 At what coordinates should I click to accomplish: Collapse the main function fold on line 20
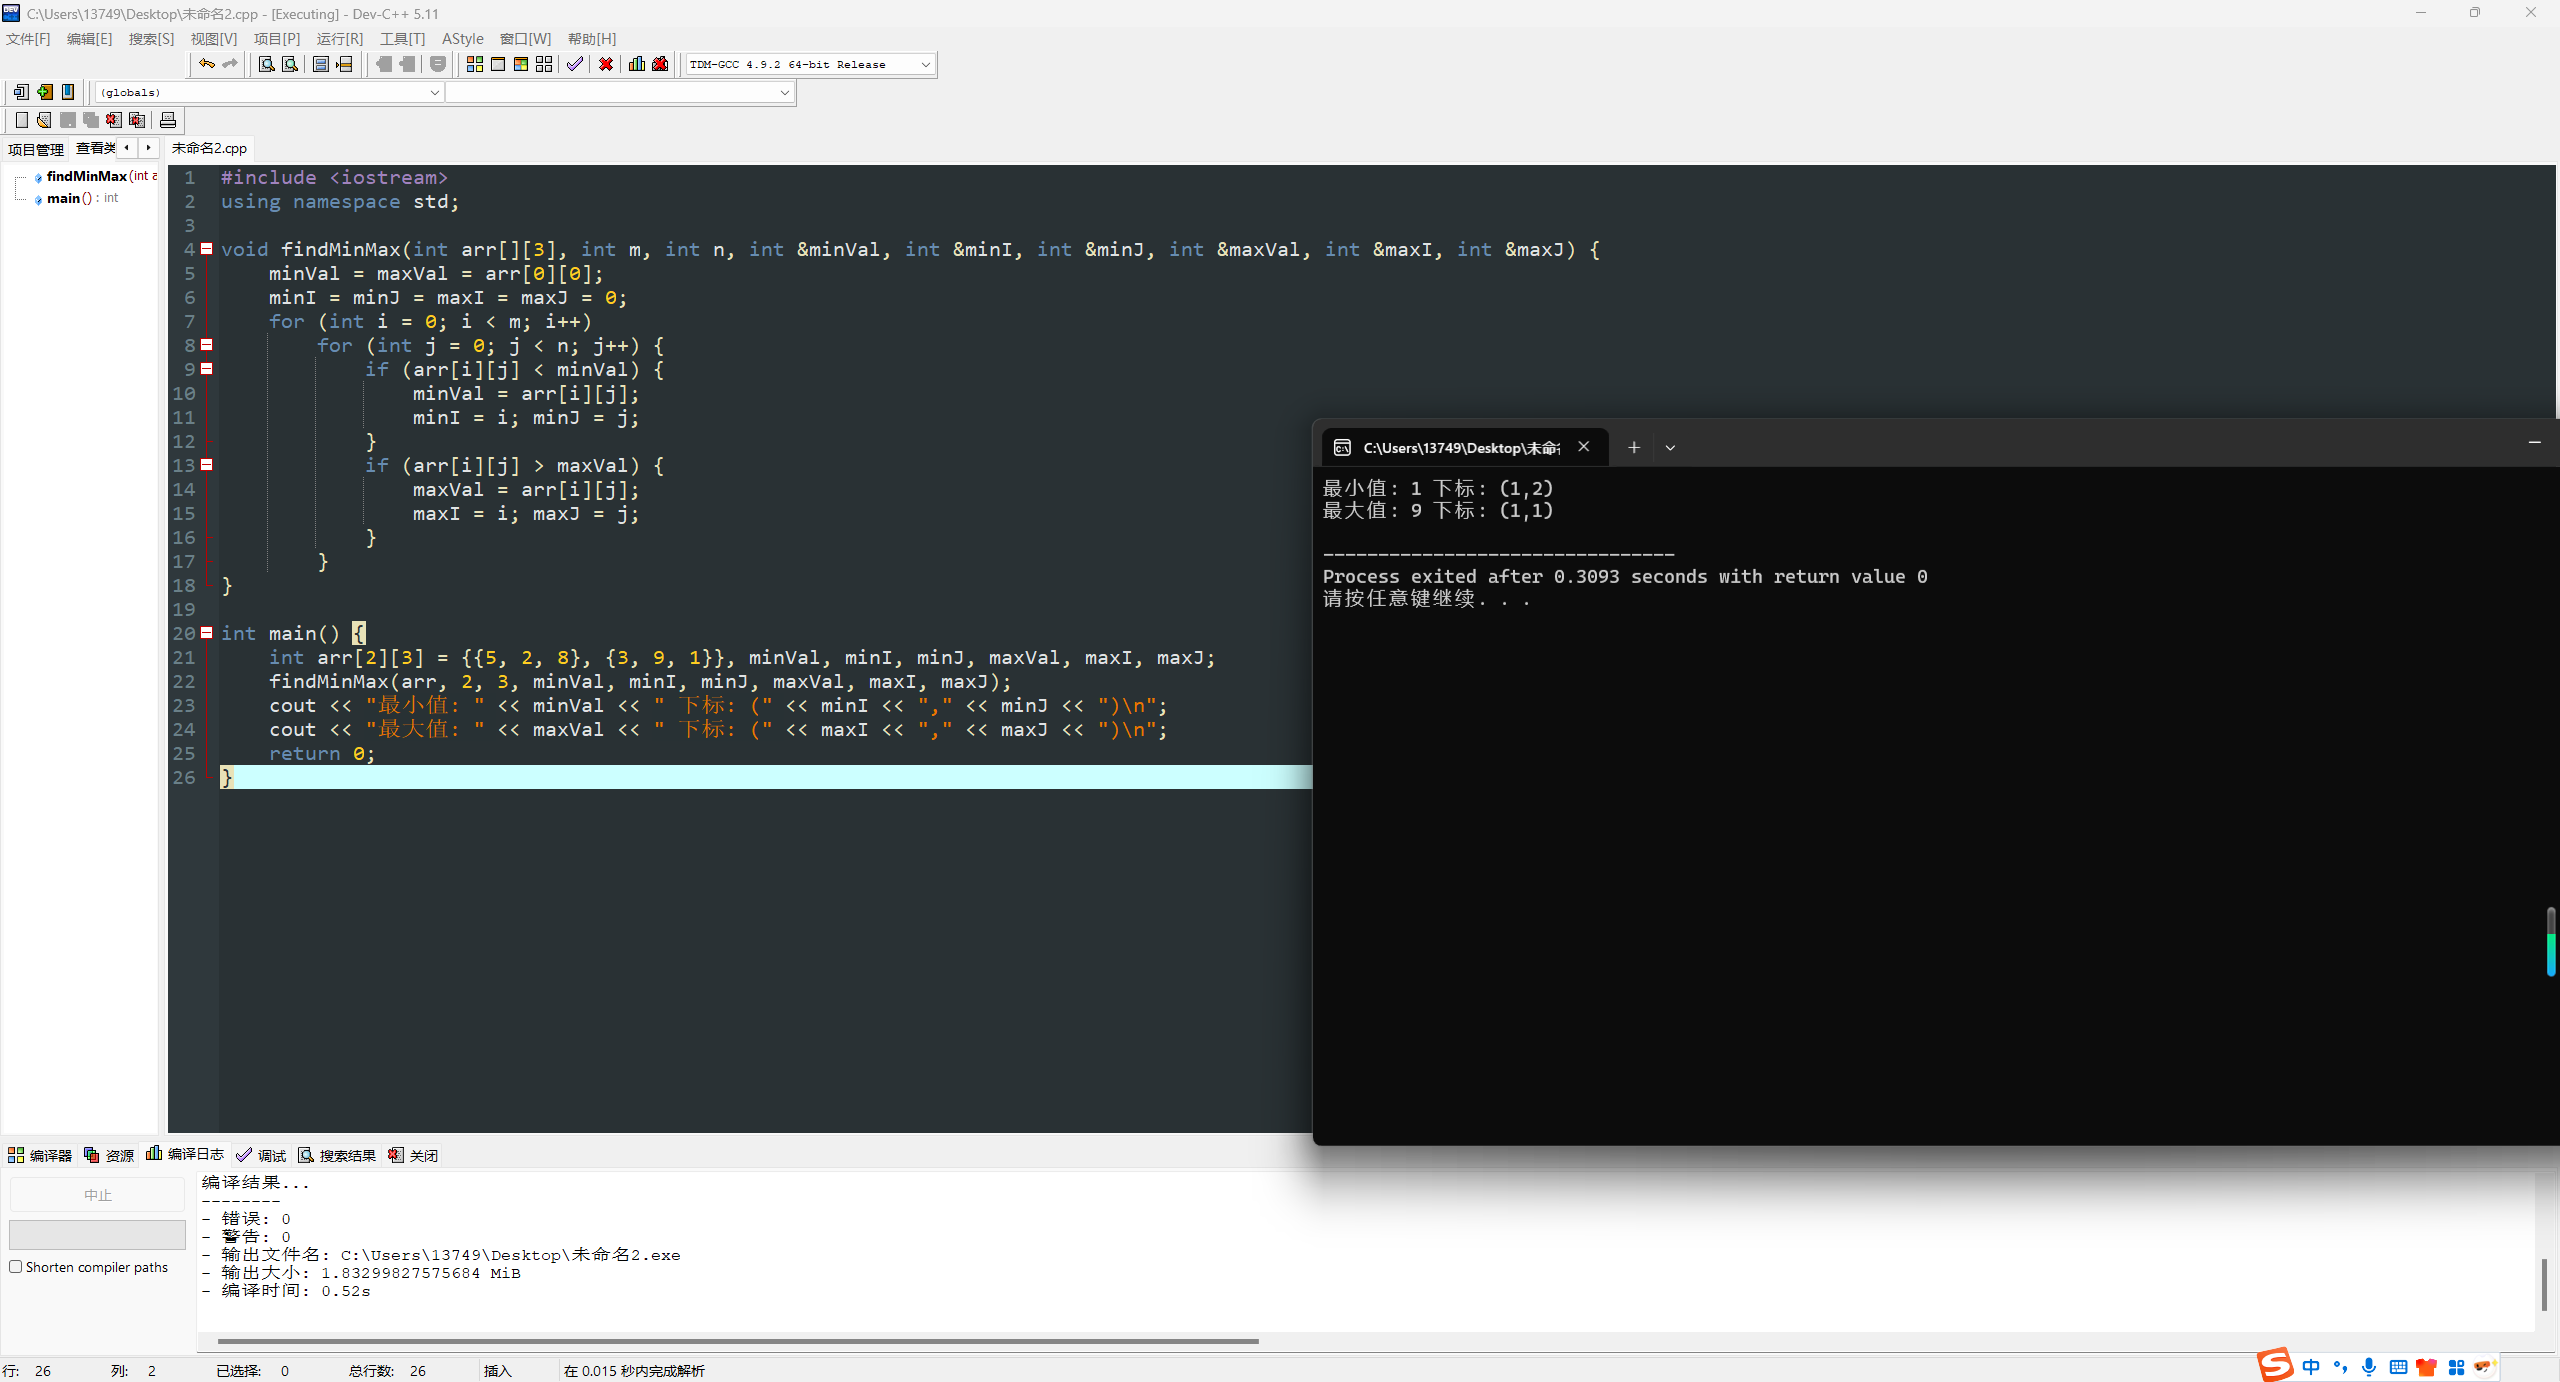[x=207, y=633]
